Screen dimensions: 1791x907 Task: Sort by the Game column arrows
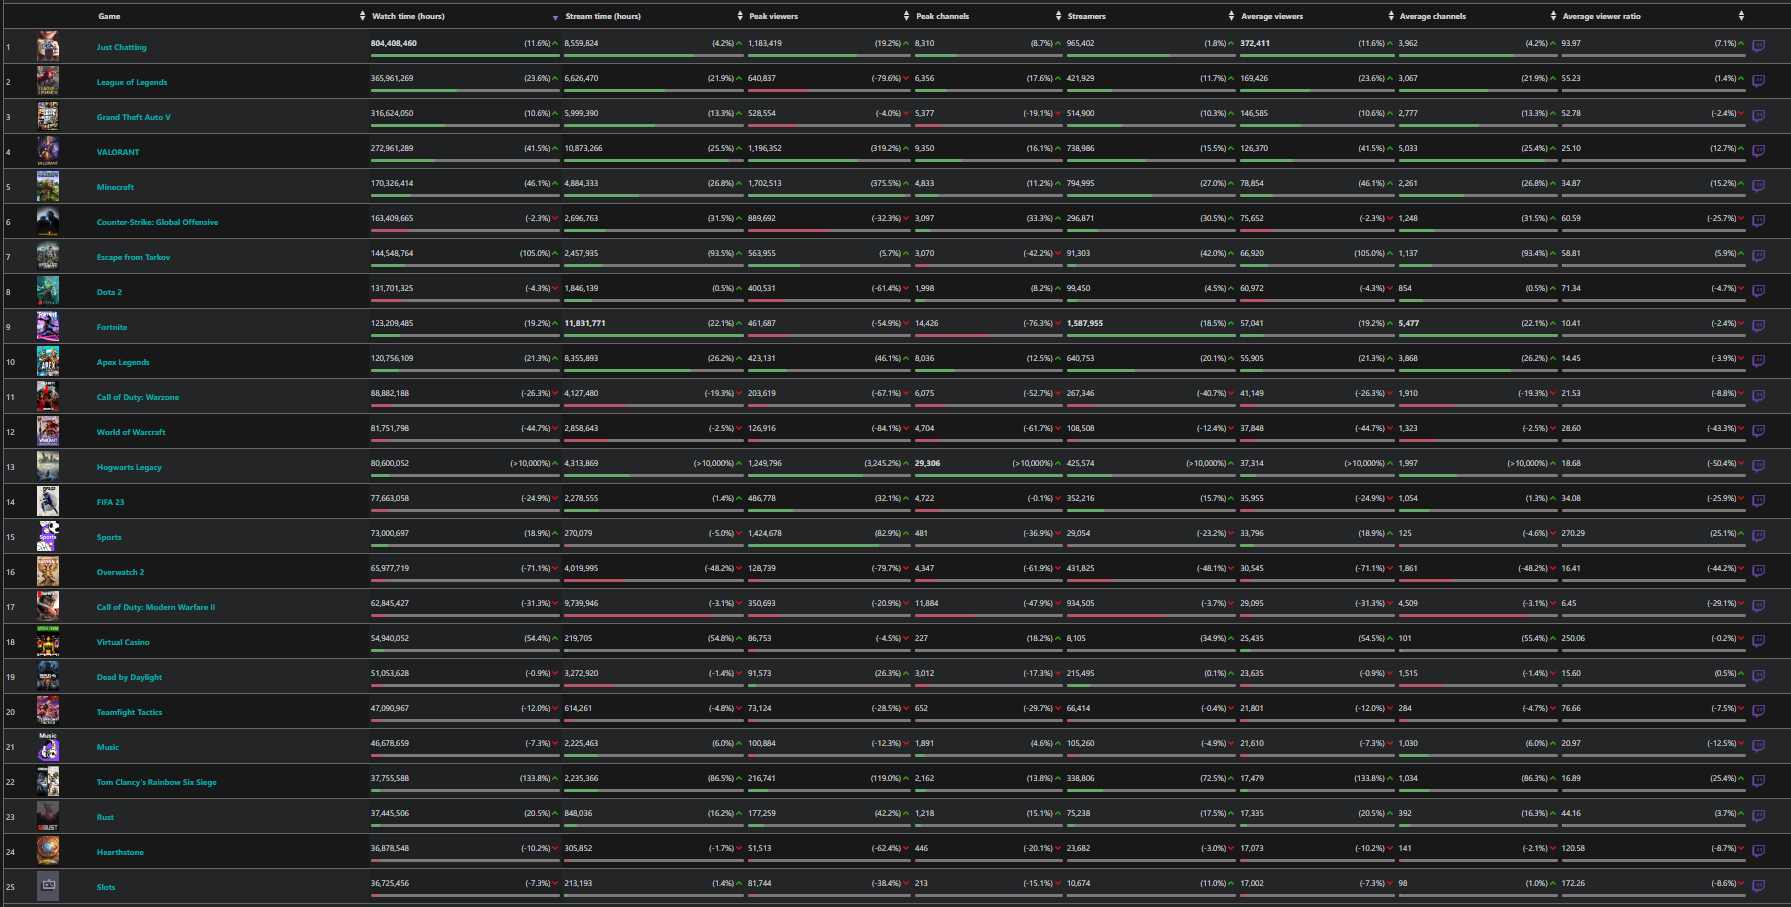coord(362,16)
